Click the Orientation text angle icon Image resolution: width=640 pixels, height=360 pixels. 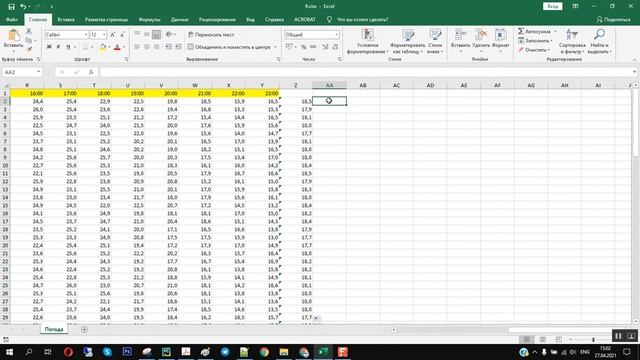[x=169, y=35]
